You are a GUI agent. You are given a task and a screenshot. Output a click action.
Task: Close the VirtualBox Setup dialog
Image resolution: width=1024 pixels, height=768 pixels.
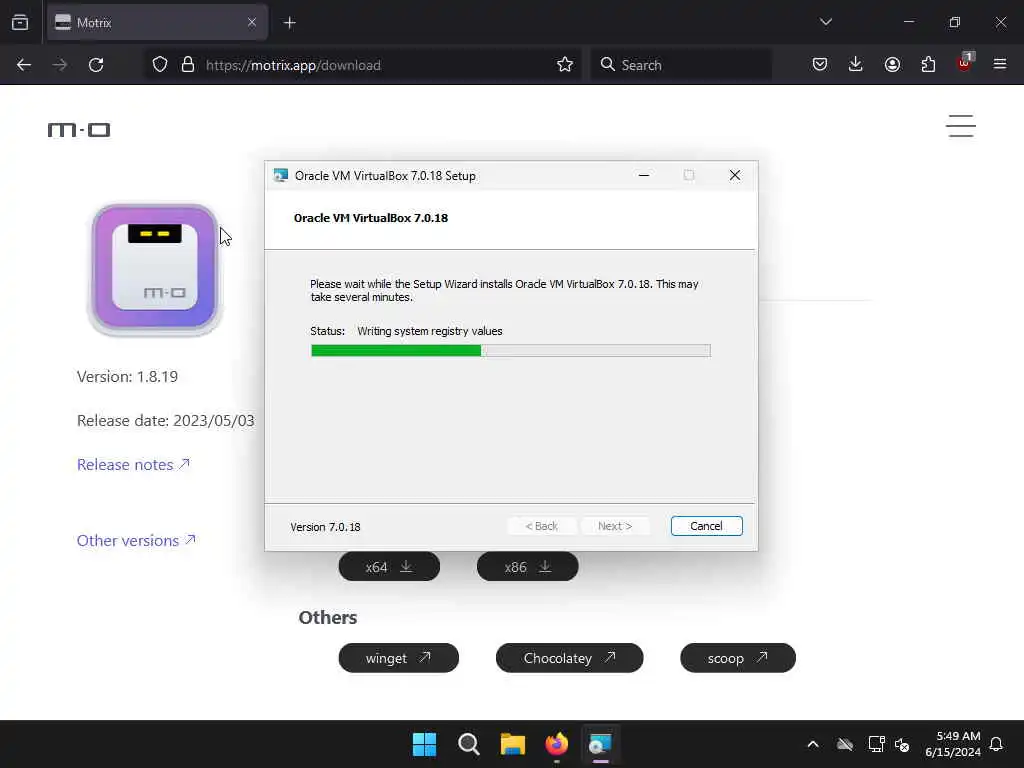pos(735,175)
